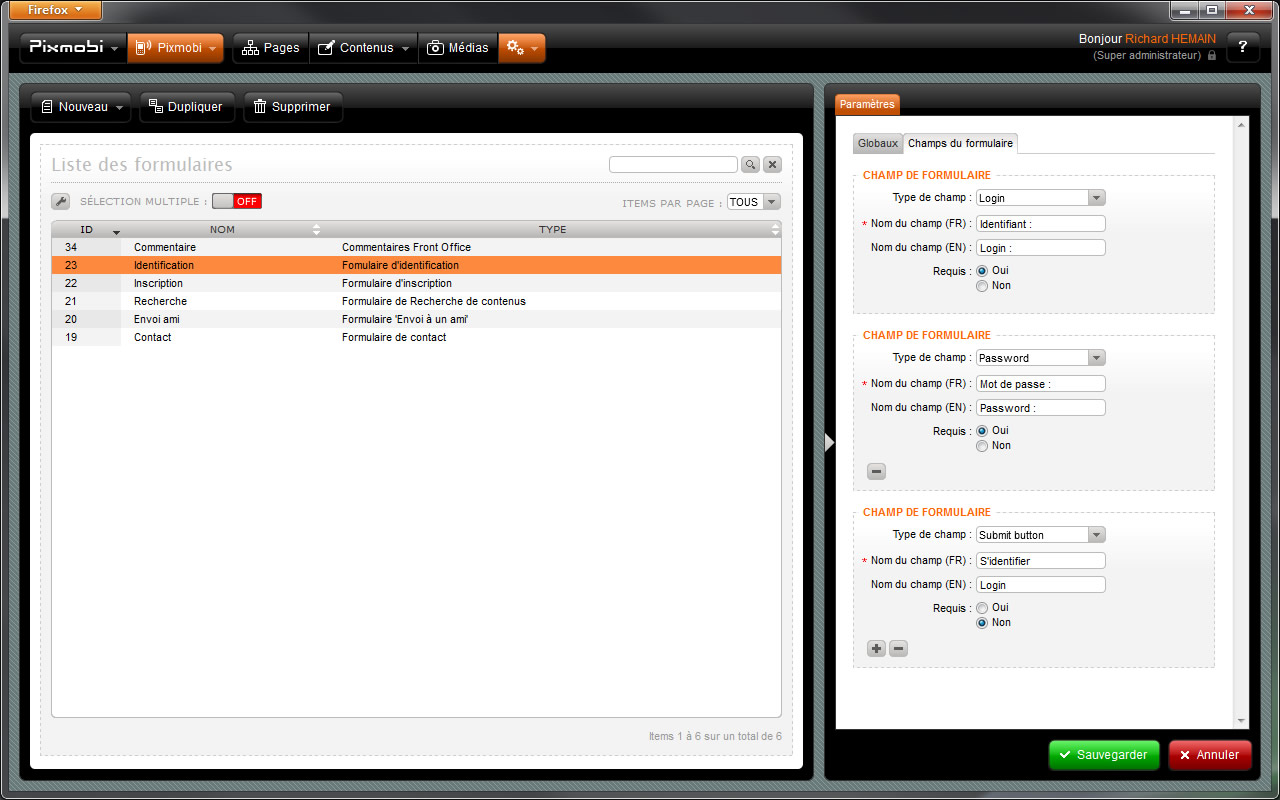Sort the list by NOM column
Screen dimensions: 1280x800
[222, 230]
